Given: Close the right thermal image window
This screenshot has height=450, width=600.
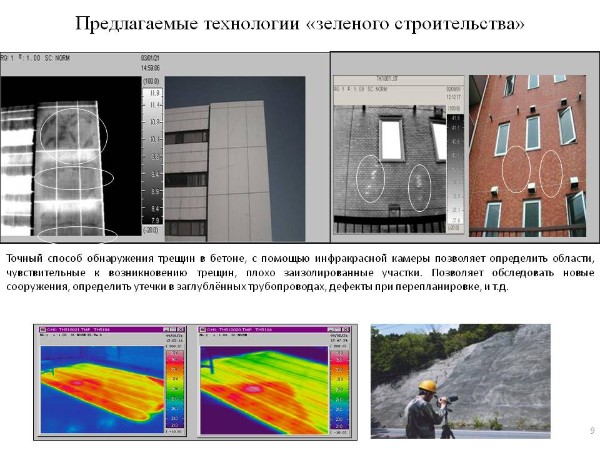Looking at the screenshot, I should 345,329.
